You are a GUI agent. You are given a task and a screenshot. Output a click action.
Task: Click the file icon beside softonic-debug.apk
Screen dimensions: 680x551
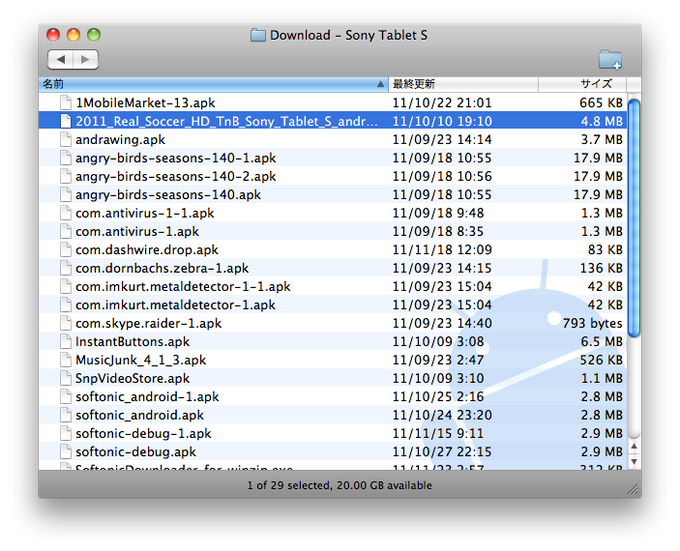[66, 452]
